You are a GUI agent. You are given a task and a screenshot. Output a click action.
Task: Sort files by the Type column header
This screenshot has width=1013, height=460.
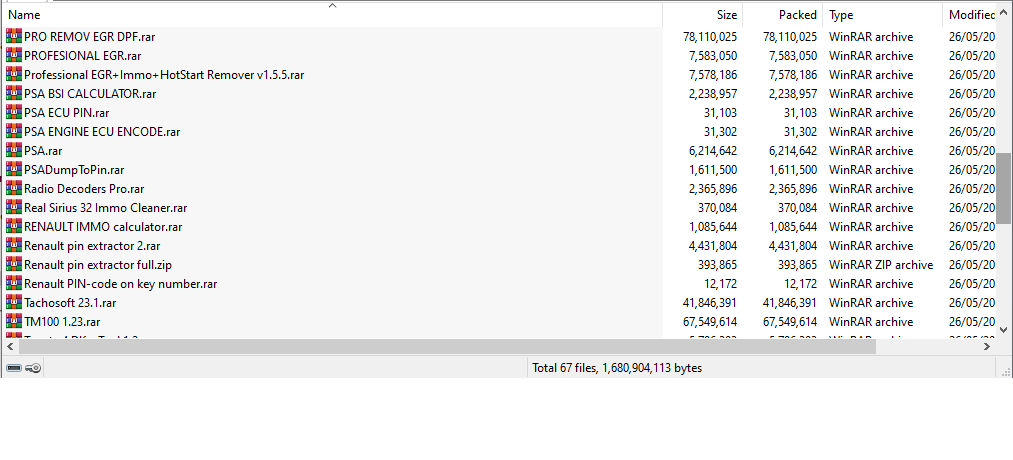coord(882,15)
